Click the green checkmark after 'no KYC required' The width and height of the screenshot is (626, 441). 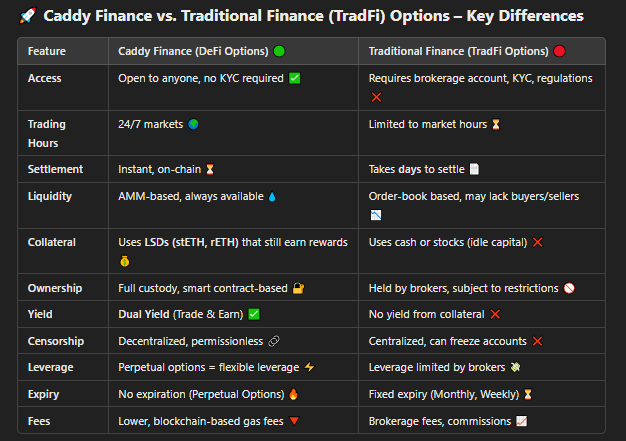pos(295,78)
